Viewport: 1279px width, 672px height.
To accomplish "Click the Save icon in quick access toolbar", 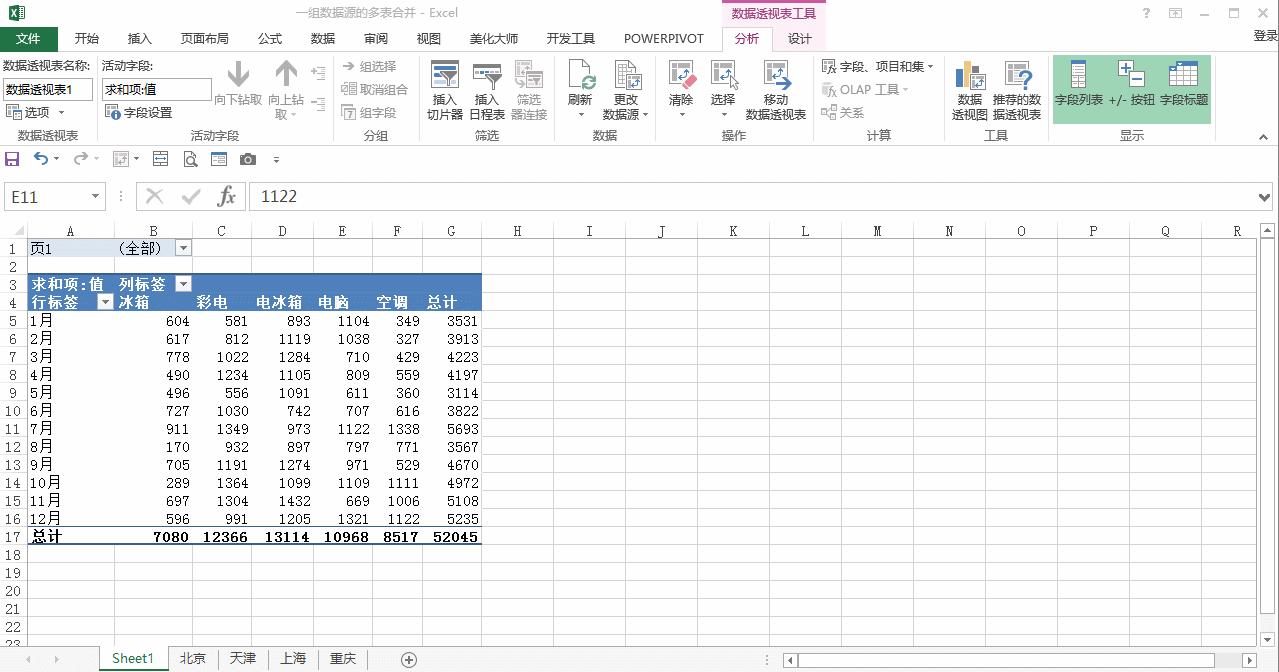I will pyautogui.click(x=12, y=159).
